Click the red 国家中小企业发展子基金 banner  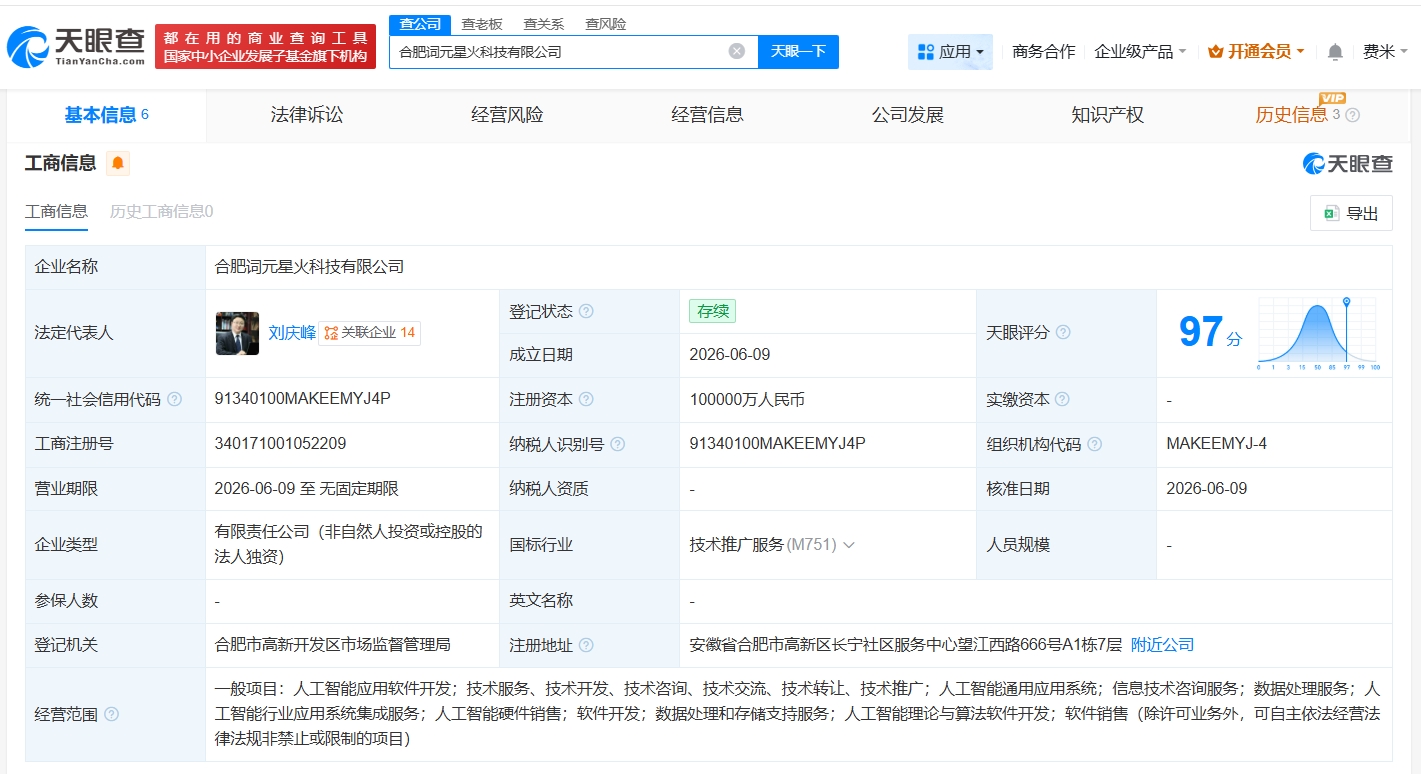point(266,46)
